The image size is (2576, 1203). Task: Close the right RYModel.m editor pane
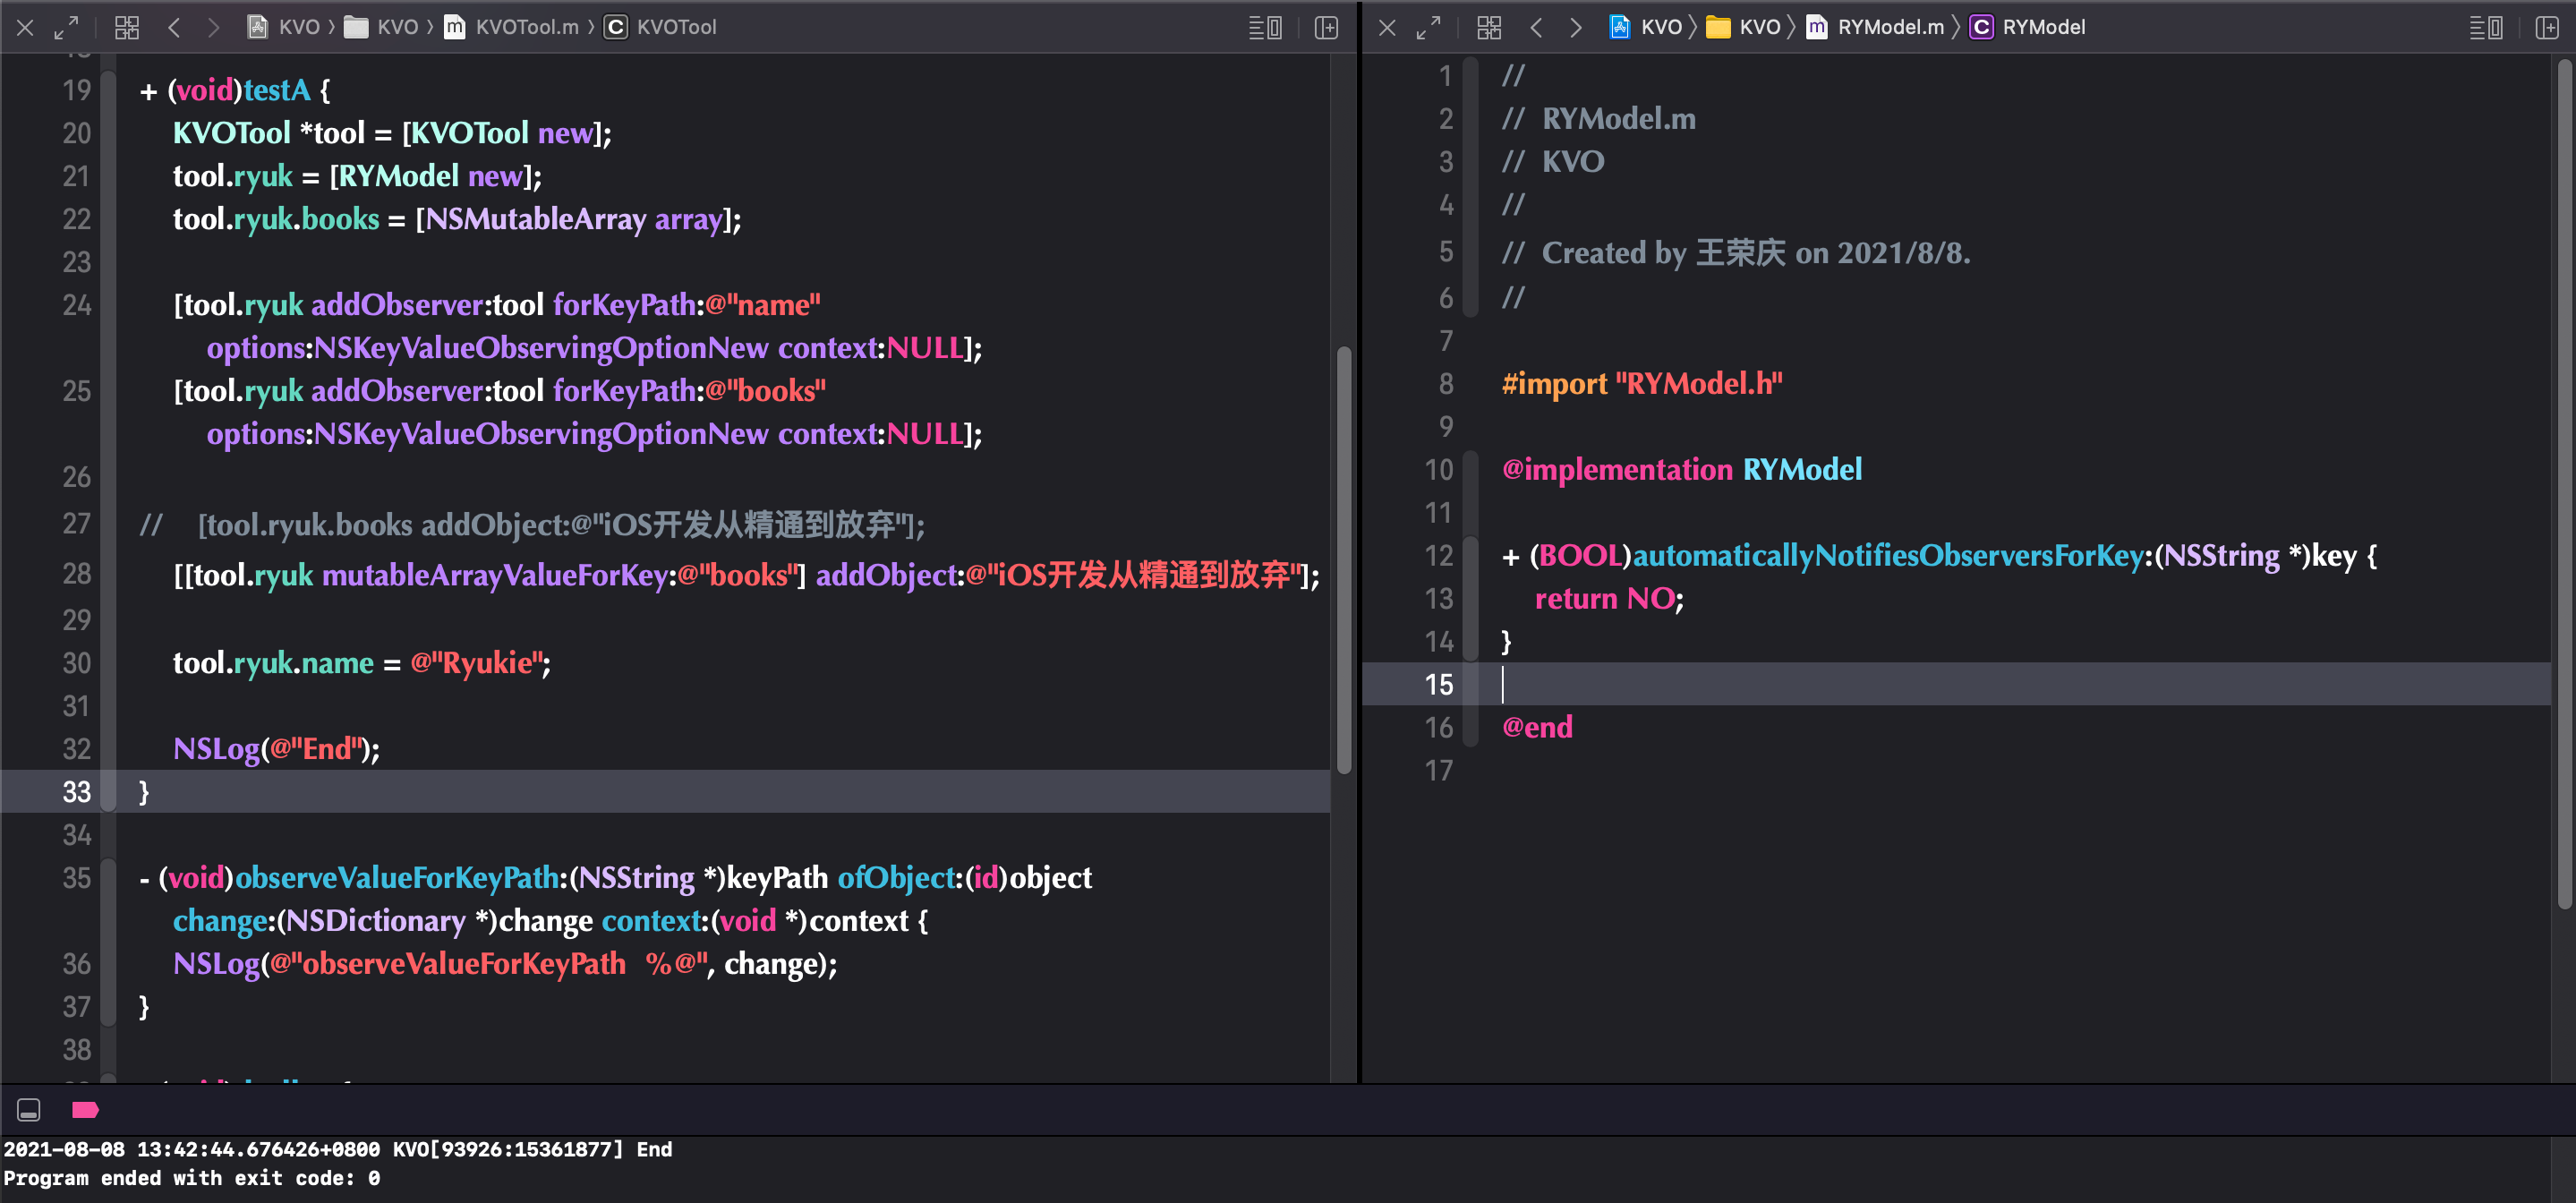1387,27
